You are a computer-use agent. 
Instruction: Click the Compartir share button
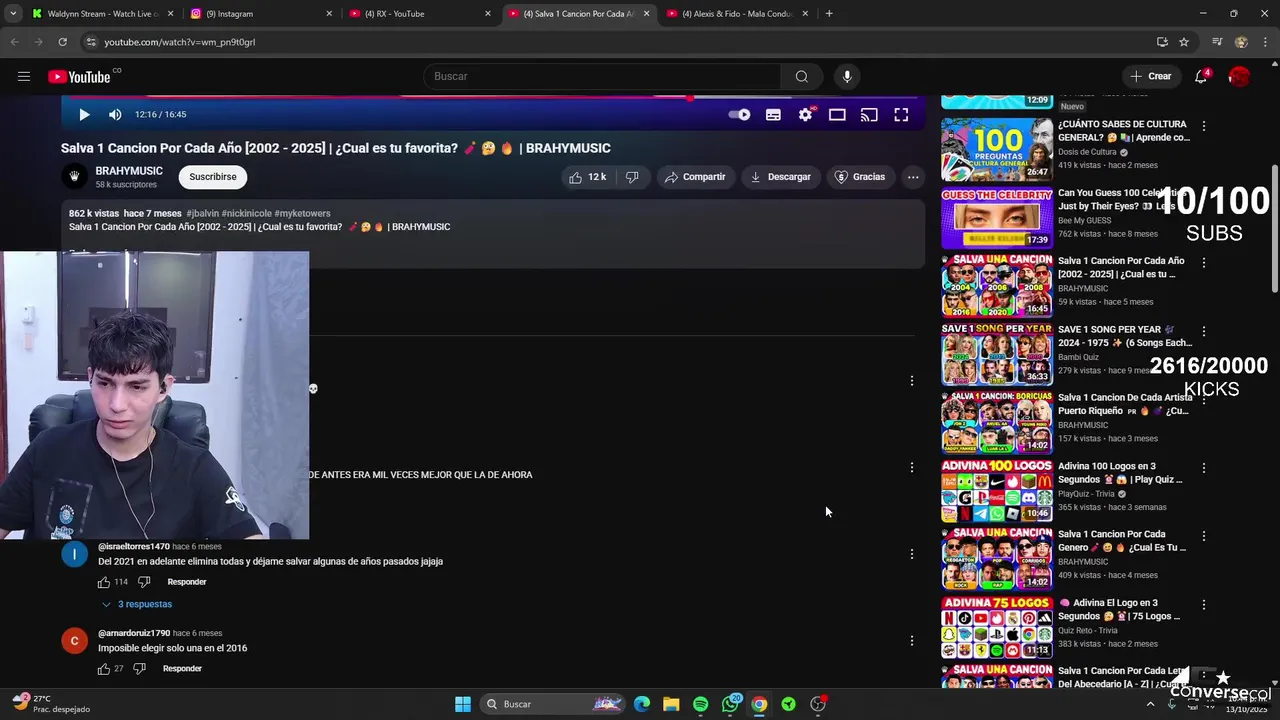(x=695, y=177)
